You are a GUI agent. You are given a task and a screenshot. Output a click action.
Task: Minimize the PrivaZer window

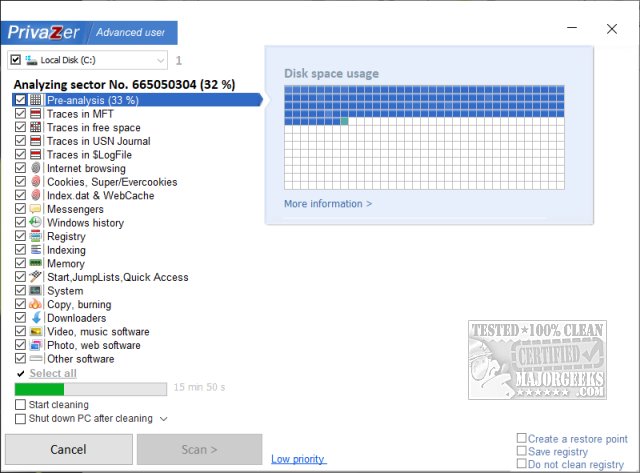[x=572, y=28]
